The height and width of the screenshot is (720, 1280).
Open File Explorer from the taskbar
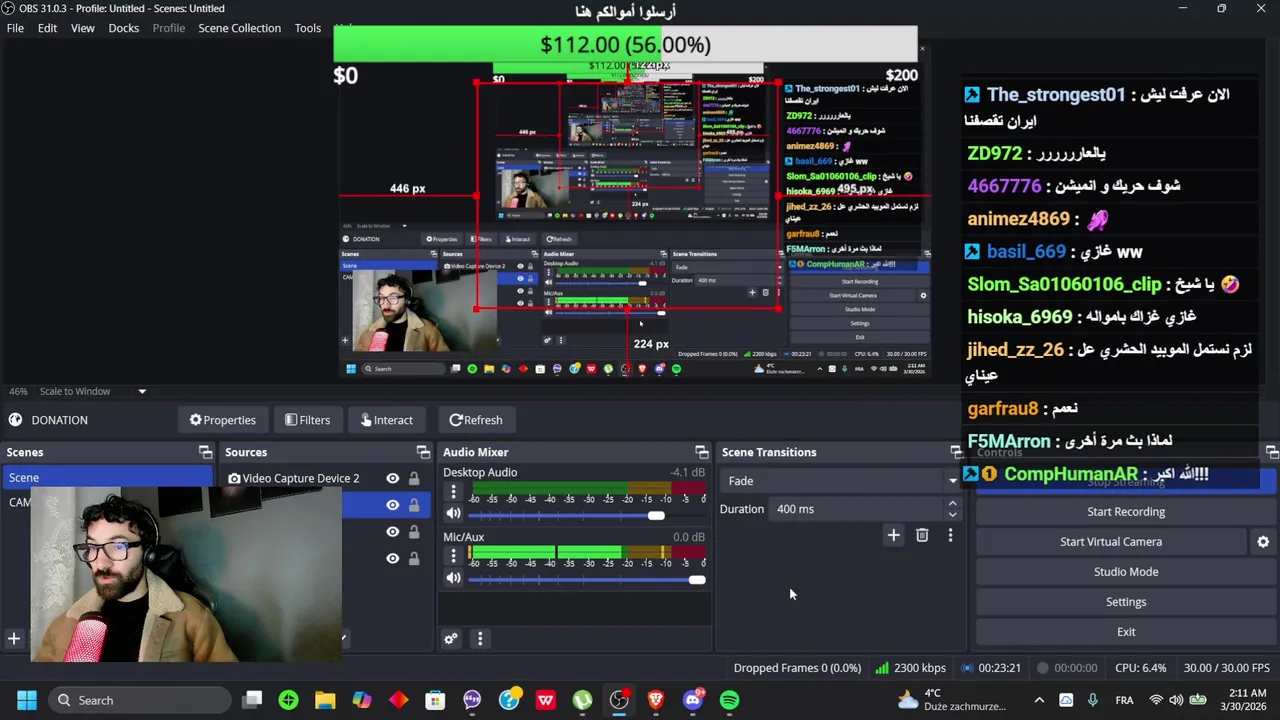pos(325,700)
